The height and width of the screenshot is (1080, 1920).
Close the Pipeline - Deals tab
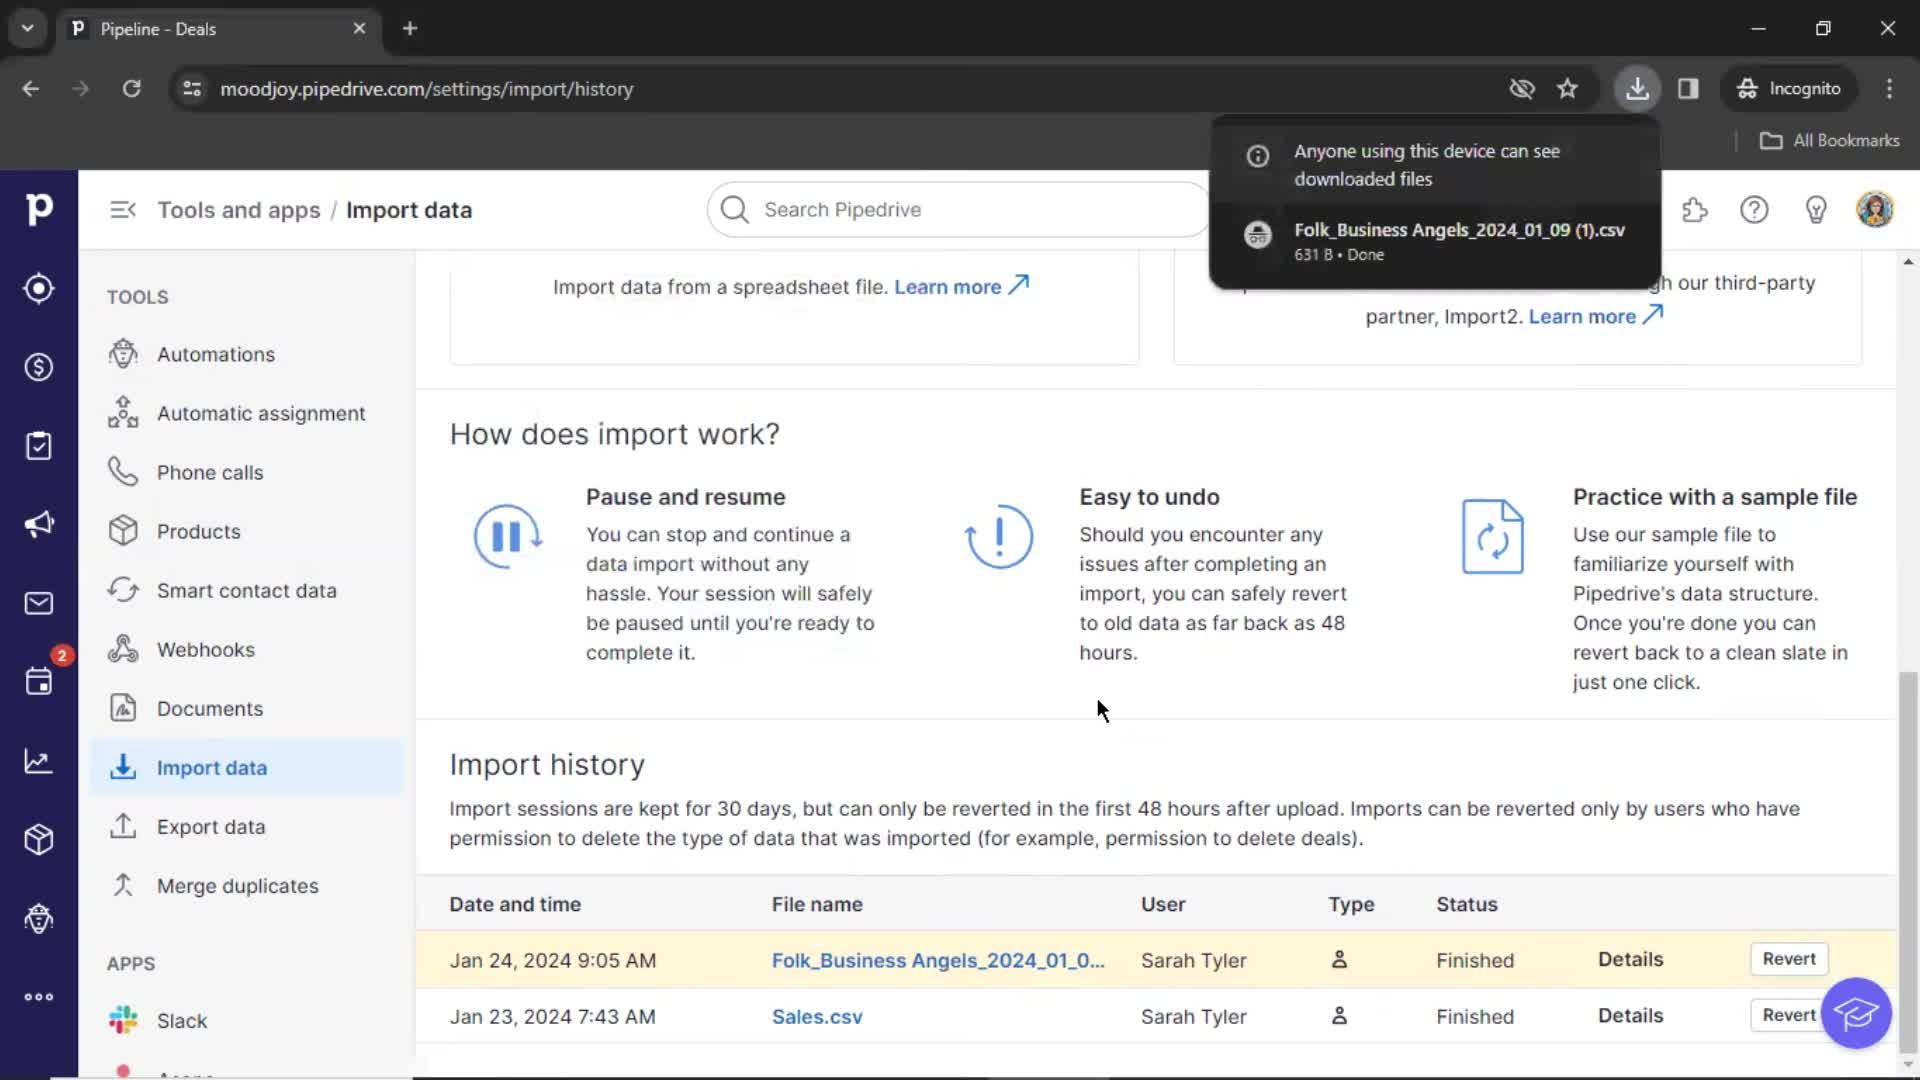[359, 28]
